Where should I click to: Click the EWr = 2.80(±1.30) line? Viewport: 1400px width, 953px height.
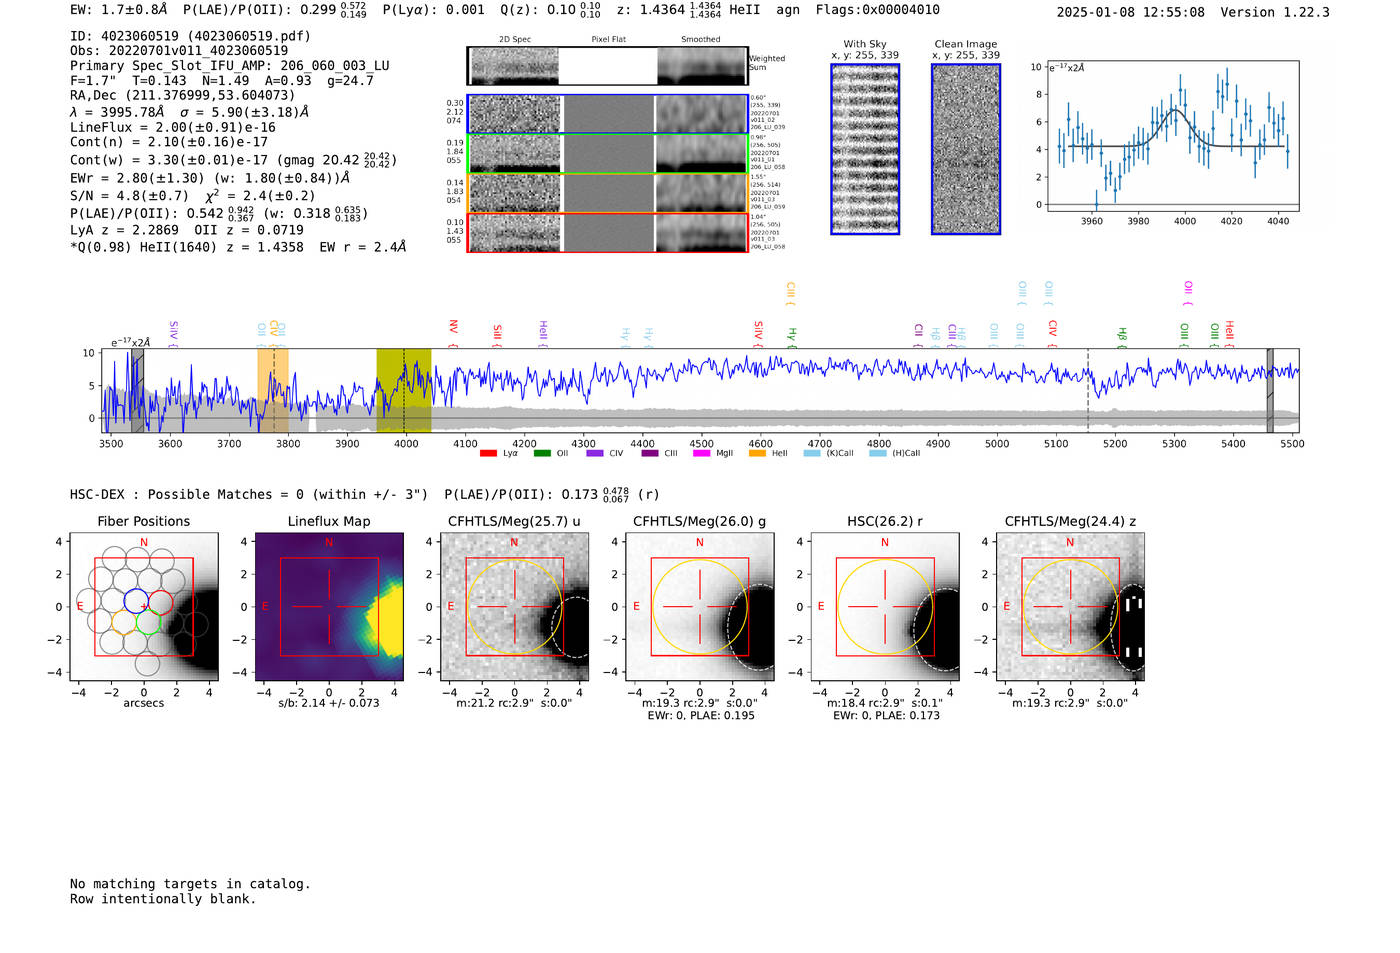(x=210, y=178)
